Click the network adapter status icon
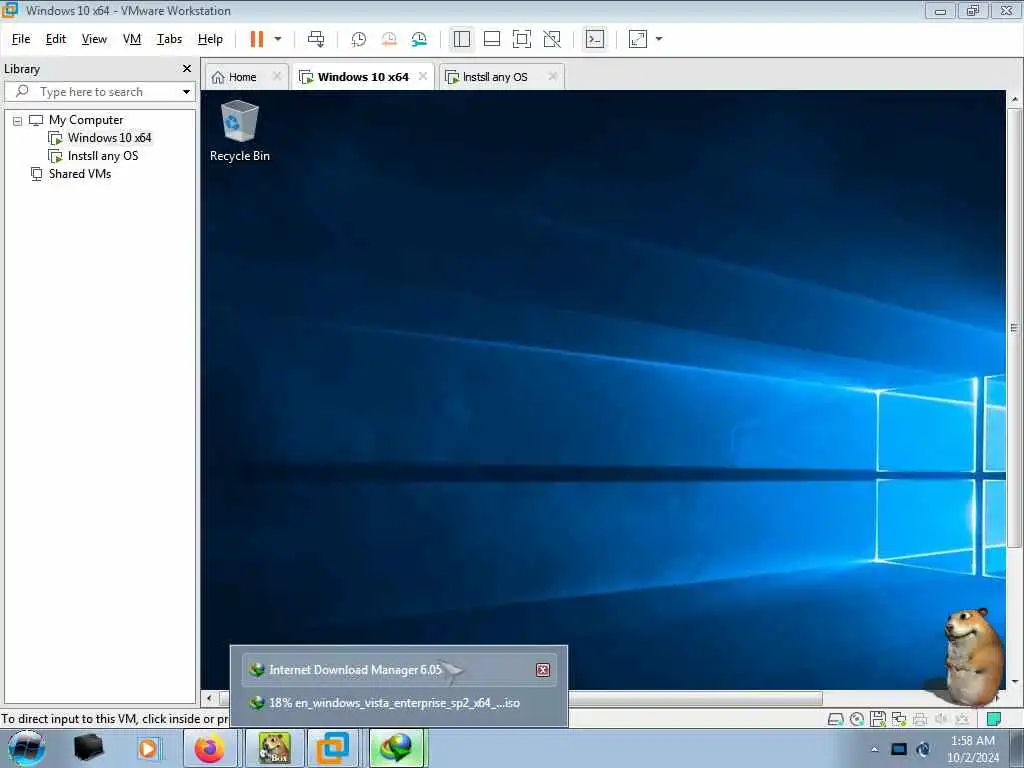Image resolution: width=1024 pixels, height=768 pixels. (x=899, y=720)
